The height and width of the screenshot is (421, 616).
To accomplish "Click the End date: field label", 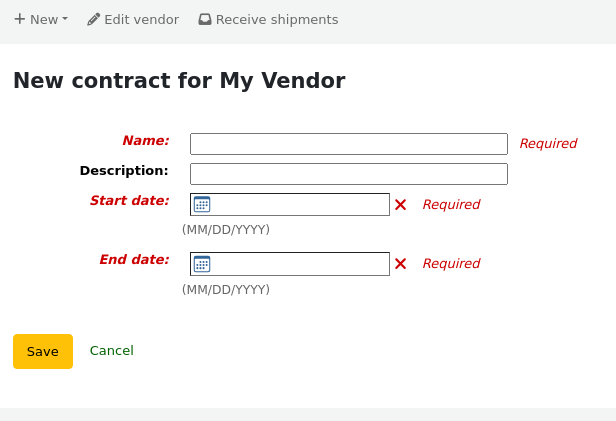I will click(x=133, y=260).
